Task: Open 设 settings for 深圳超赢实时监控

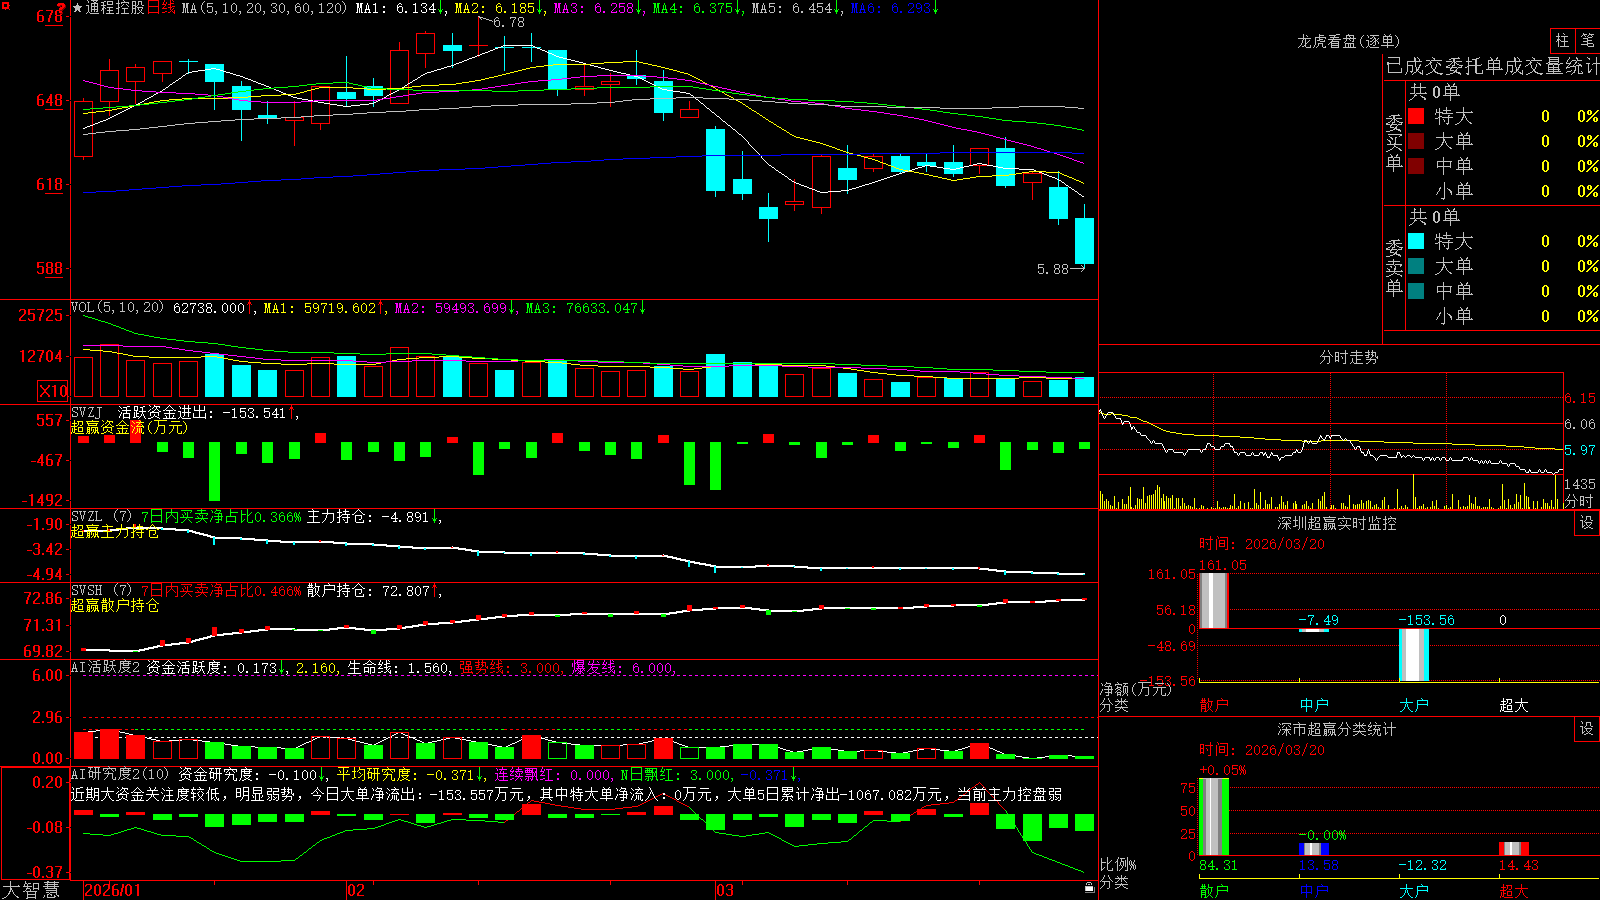Action: pos(1587,523)
